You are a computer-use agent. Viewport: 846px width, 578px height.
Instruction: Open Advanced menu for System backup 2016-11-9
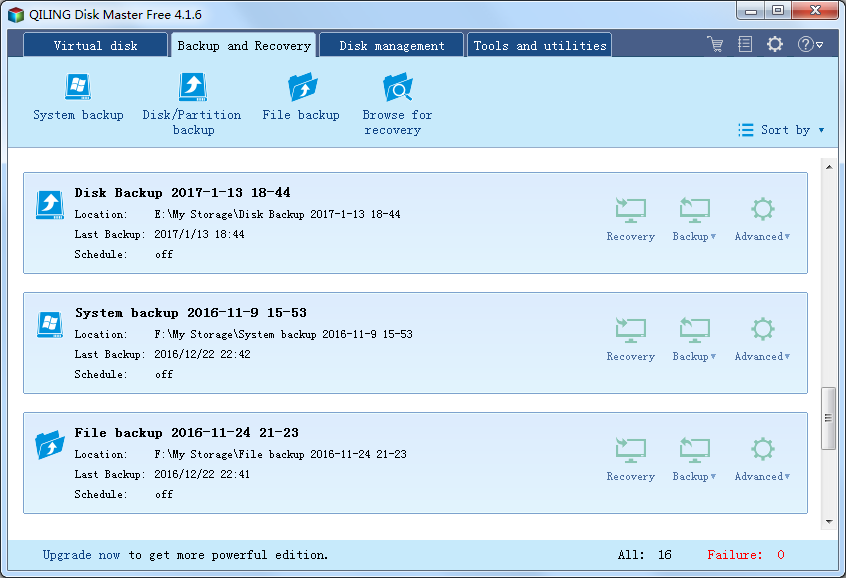[762, 339]
